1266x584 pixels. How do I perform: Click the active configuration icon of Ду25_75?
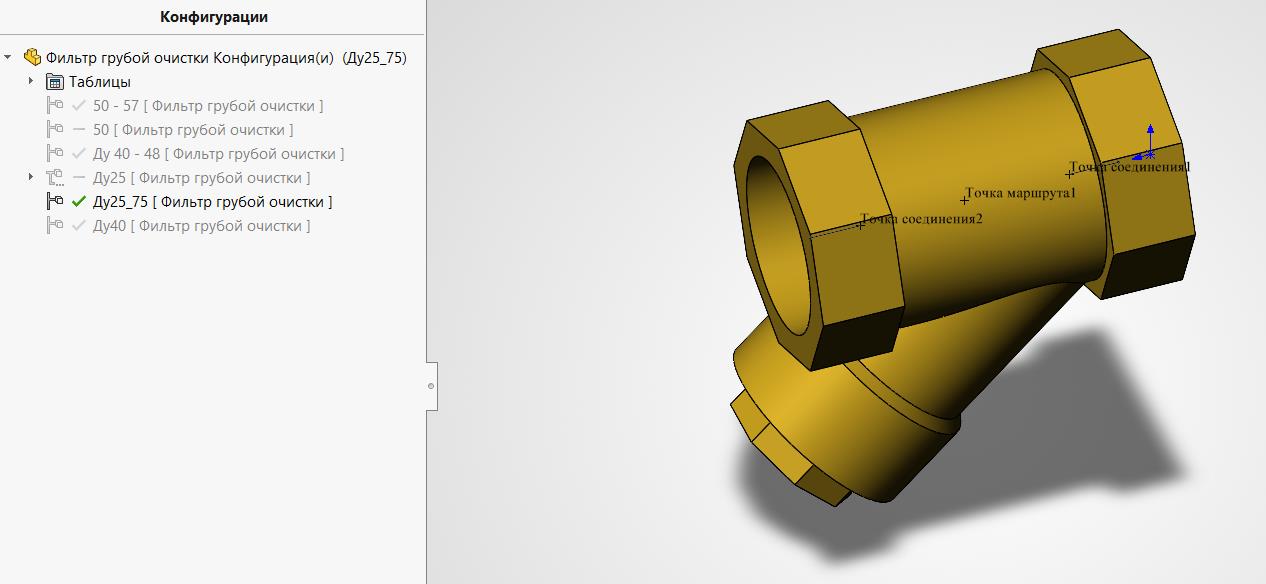tap(55, 201)
